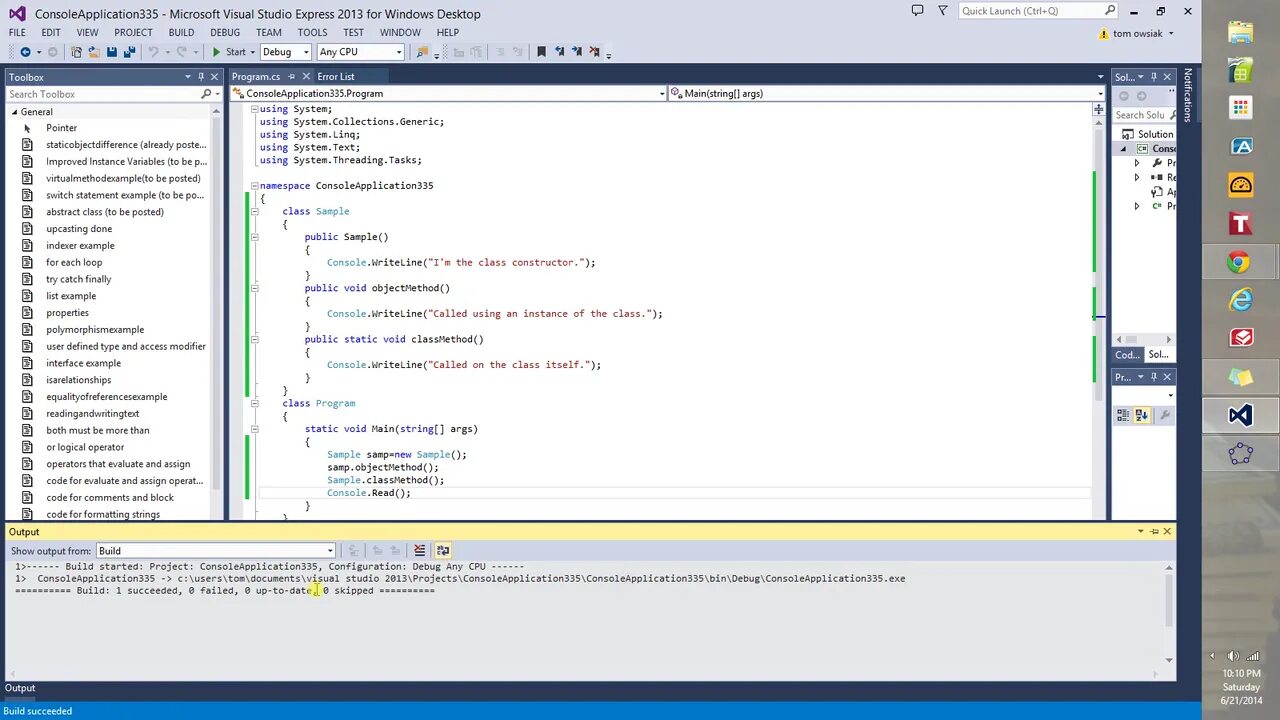1280x720 pixels.
Task: Collapse the namespace ConsoleApplication335 code block
Action: tap(254, 186)
